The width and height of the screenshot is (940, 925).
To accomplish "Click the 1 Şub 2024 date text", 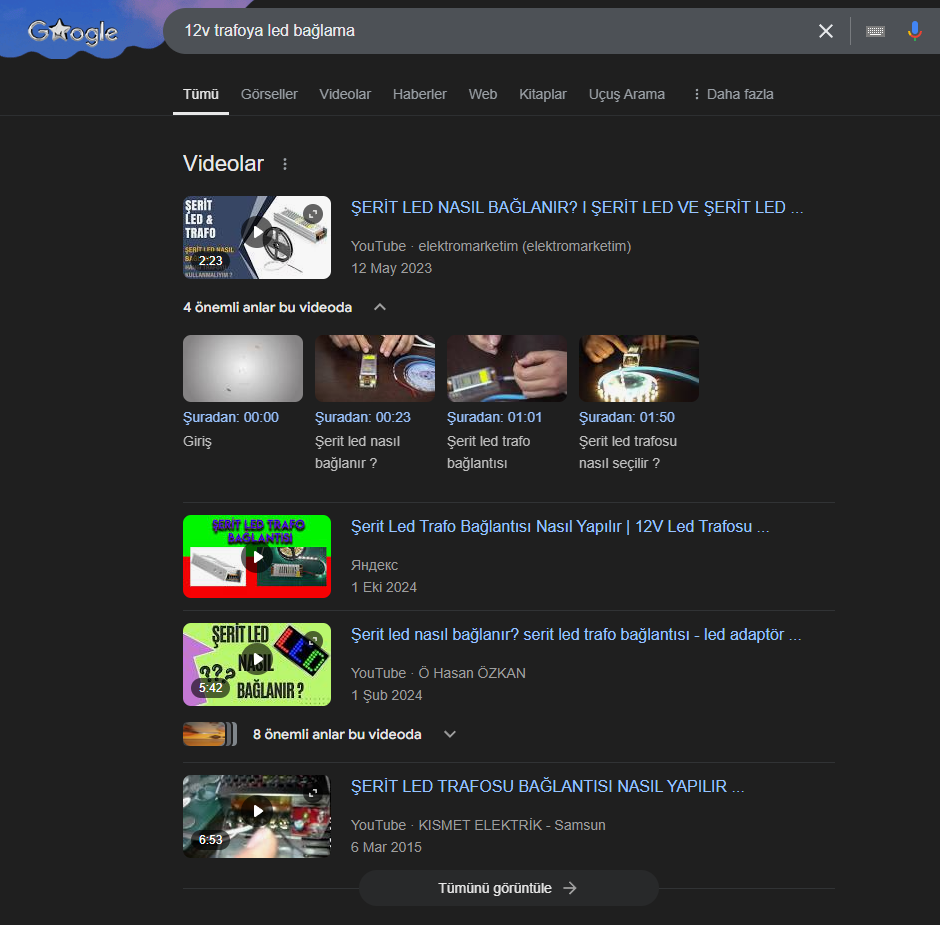I will pos(387,695).
